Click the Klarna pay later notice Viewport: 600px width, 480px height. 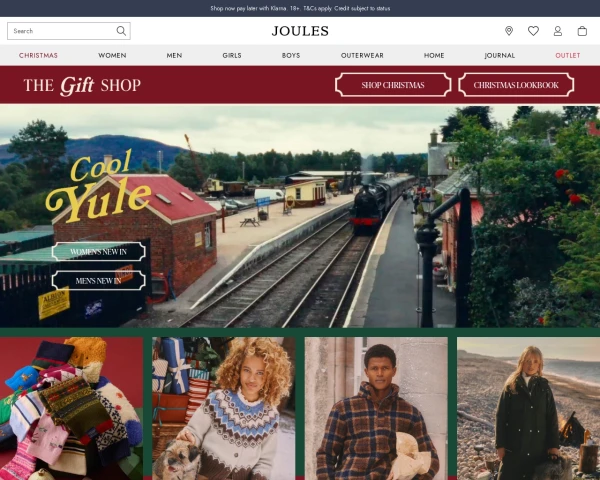tap(300, 8)
